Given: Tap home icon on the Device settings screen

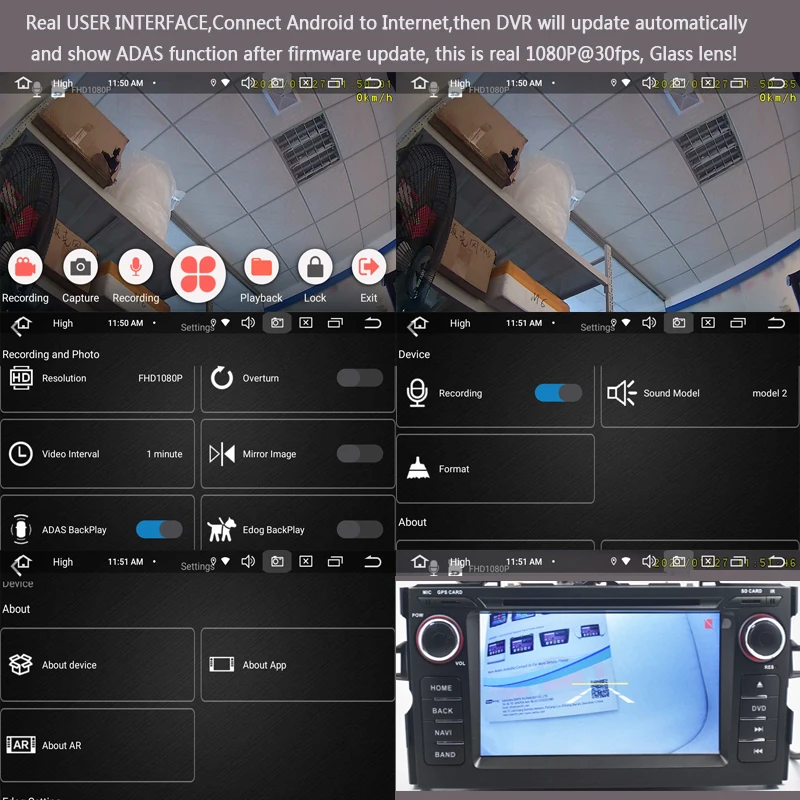Looking at the screenshot, I should coord(420,323).
